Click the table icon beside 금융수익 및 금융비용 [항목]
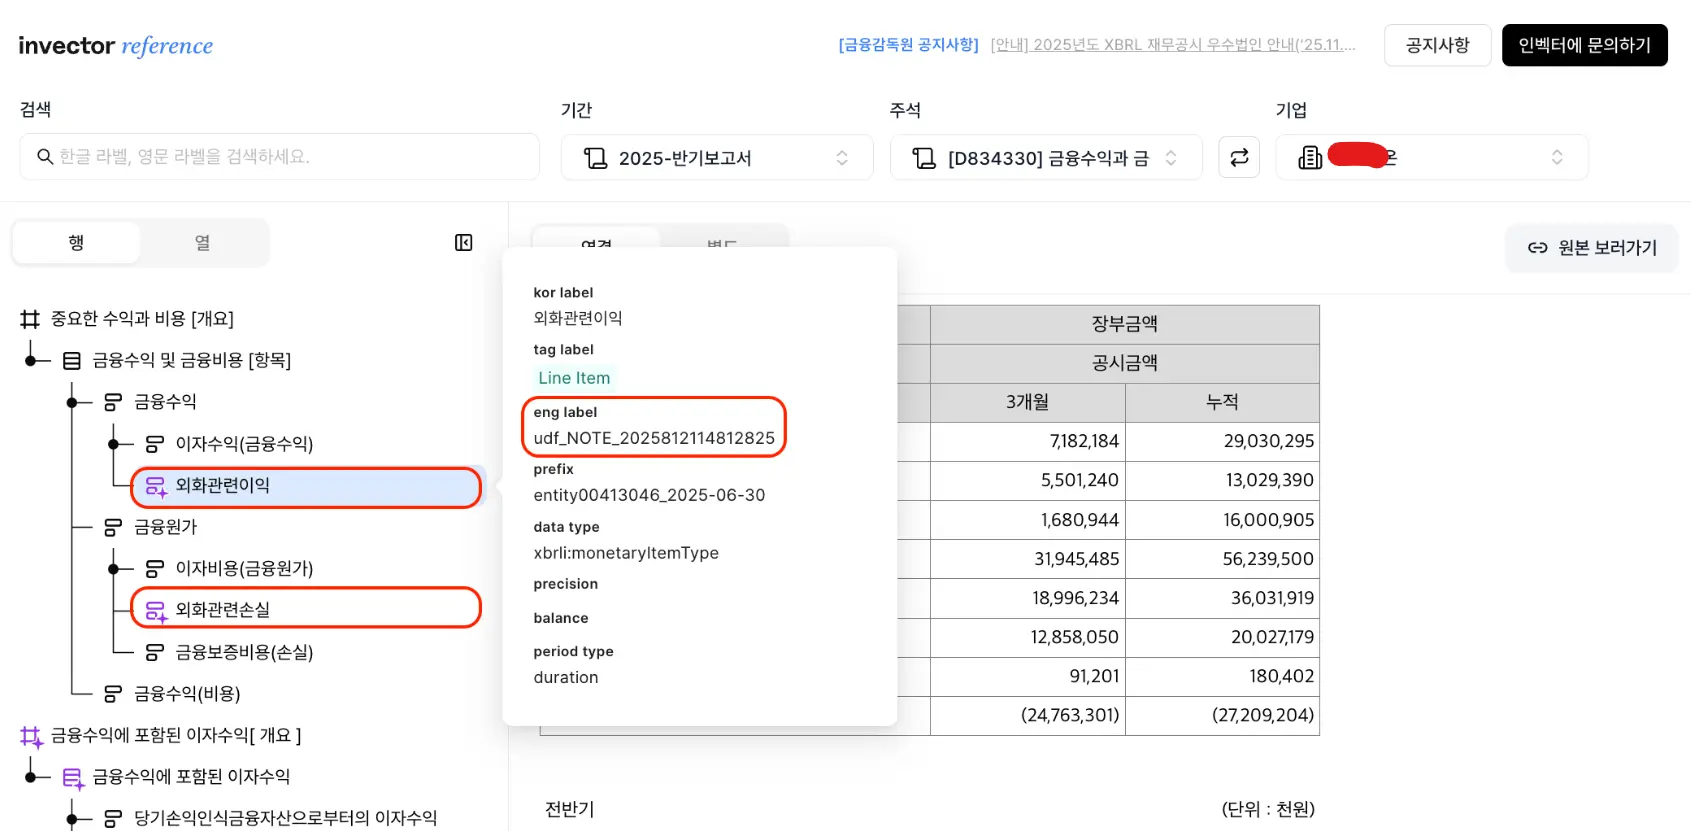 [72, 361]
